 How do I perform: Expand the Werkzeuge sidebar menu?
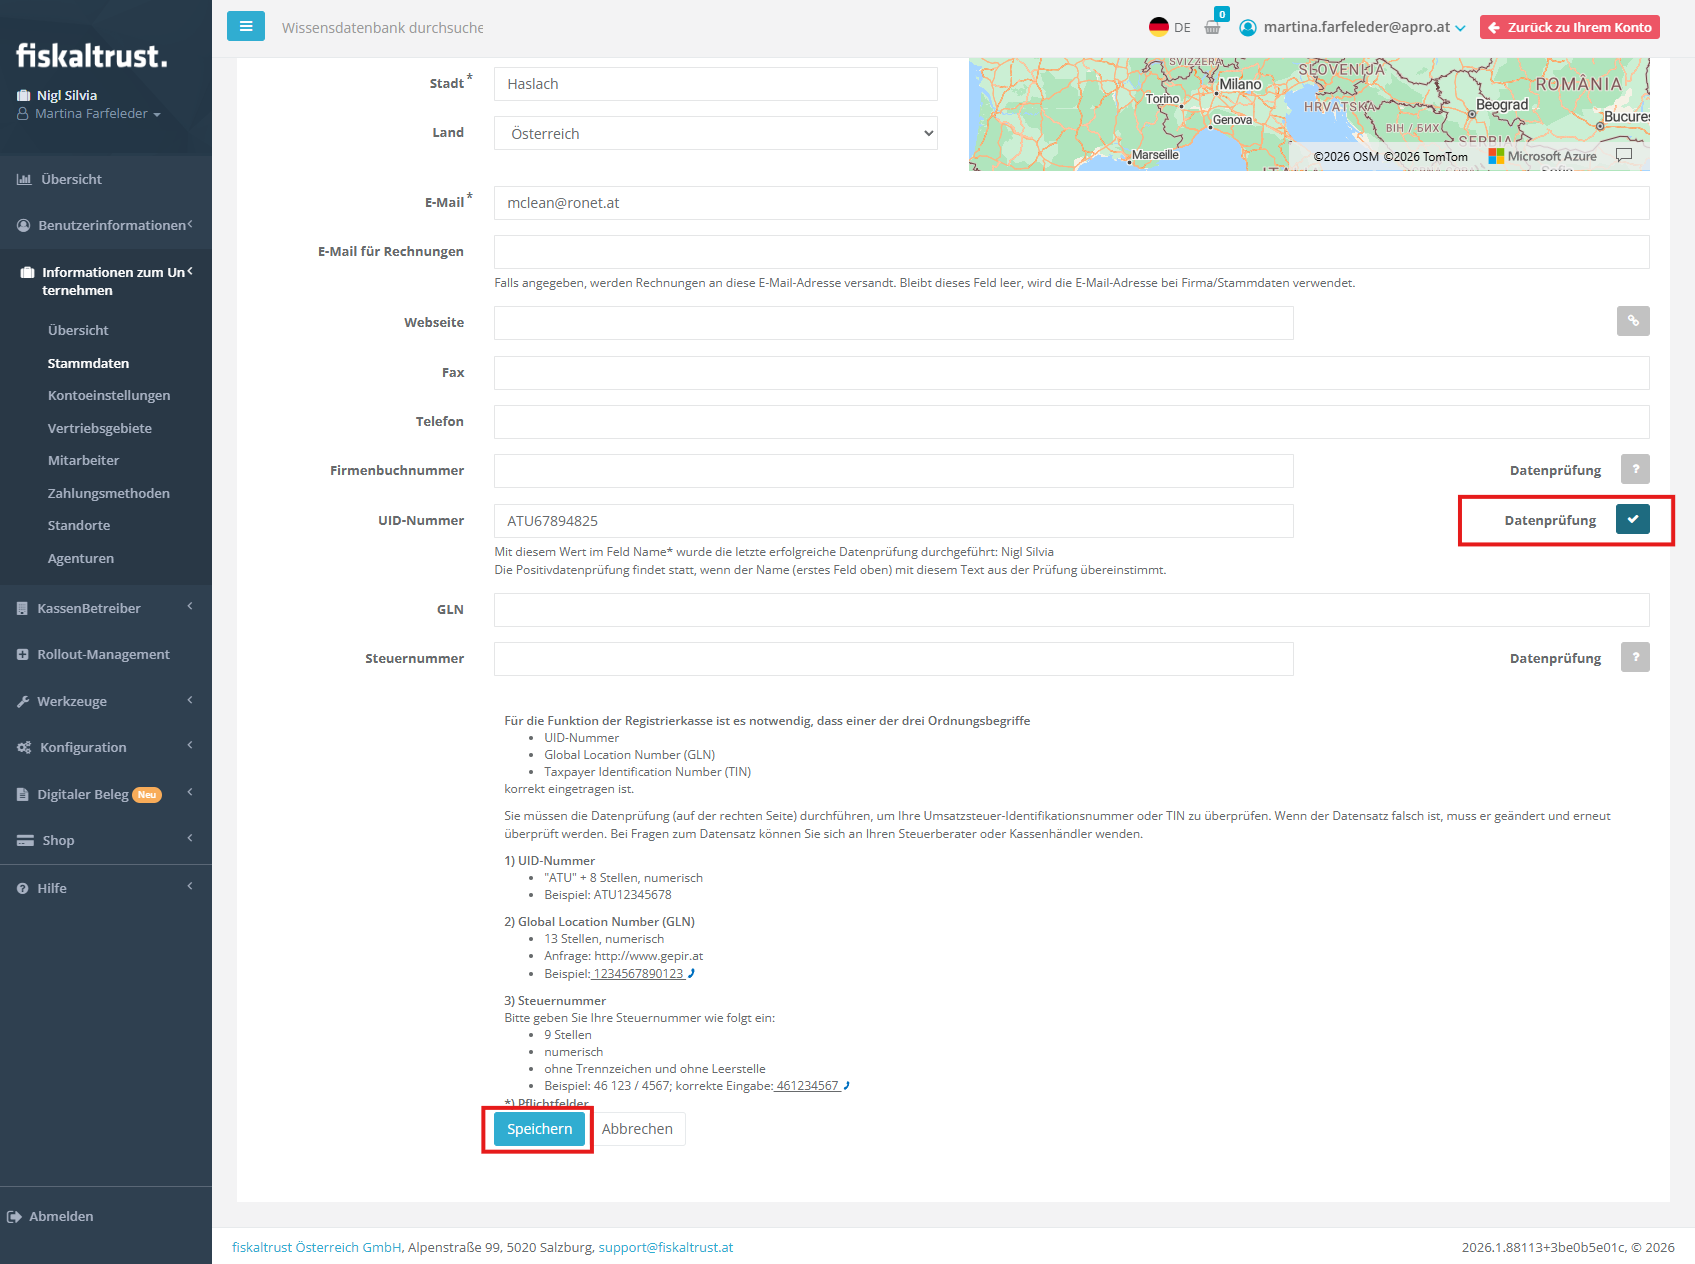pyautogui.click(x=105, y=701)
